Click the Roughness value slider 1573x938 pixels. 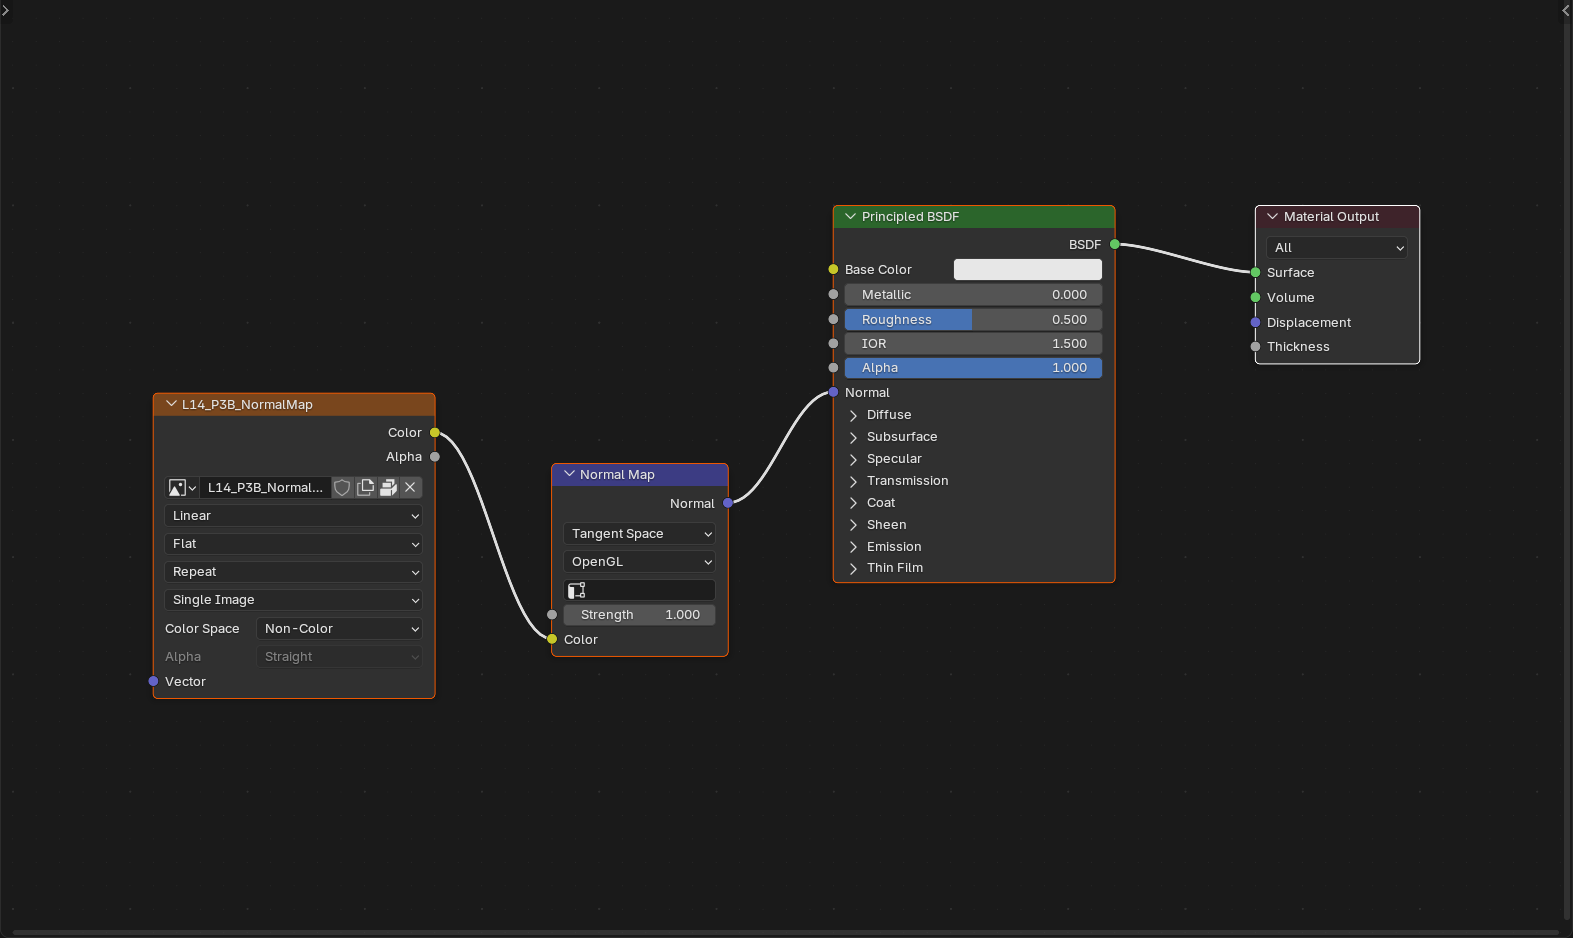[x=973, y=319]
